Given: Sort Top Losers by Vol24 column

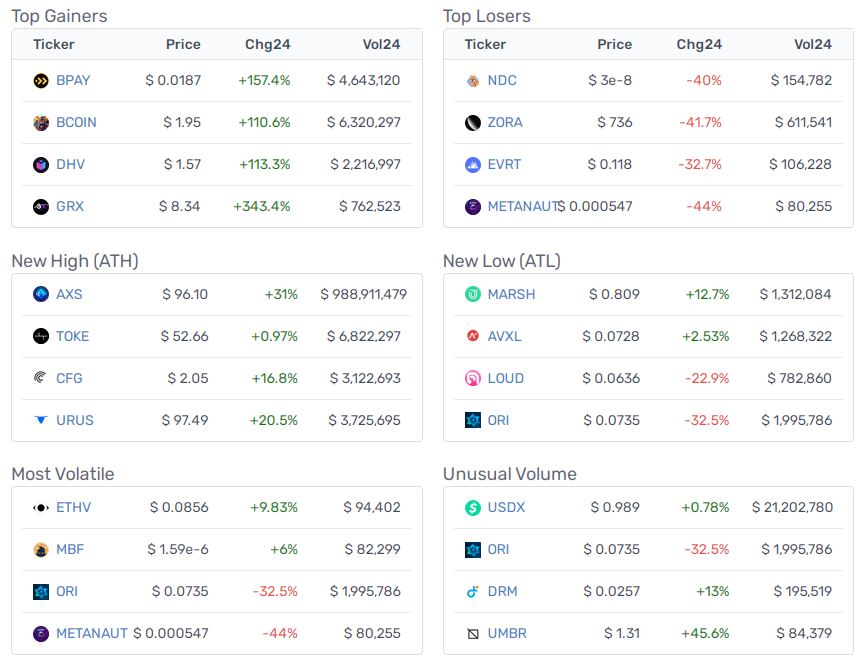Looking at the screenshot, I should [813, 45].
